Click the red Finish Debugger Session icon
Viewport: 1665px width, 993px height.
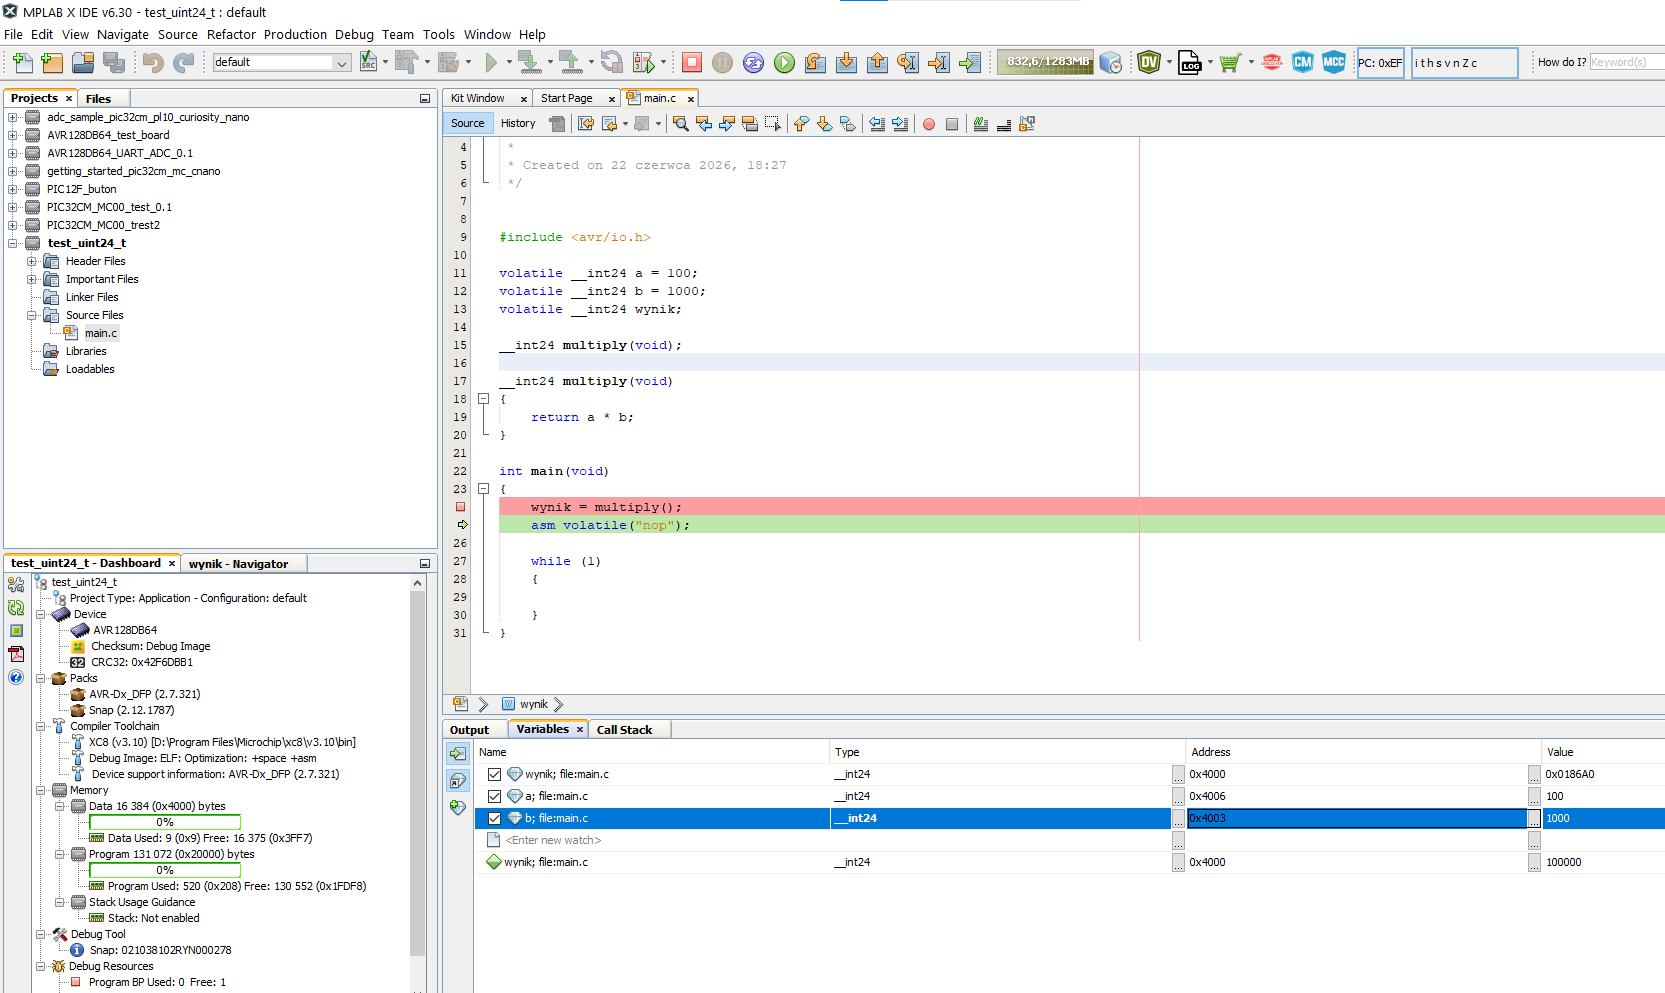[691, 62]
